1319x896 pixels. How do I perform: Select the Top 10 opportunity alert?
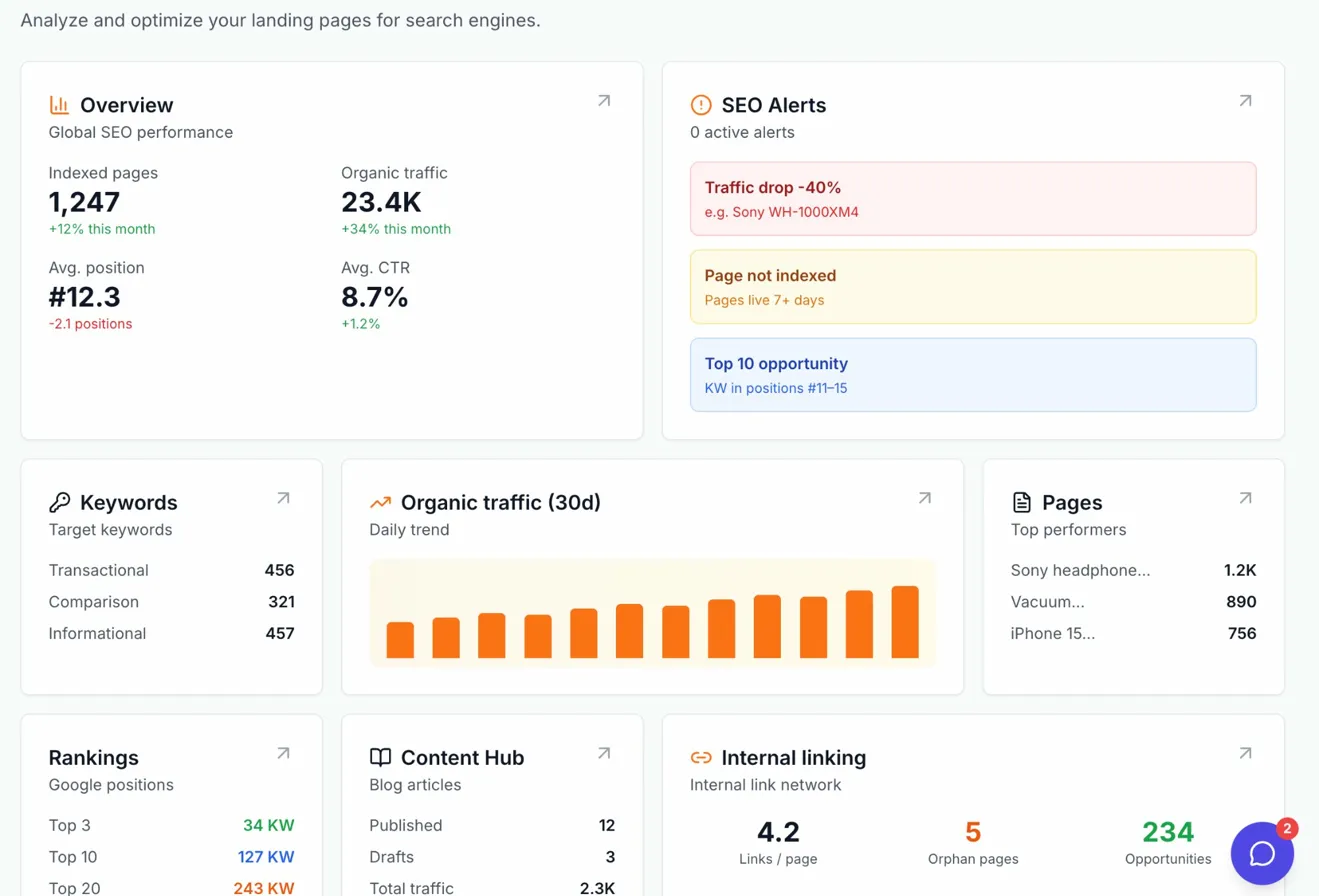coord(973,374)
